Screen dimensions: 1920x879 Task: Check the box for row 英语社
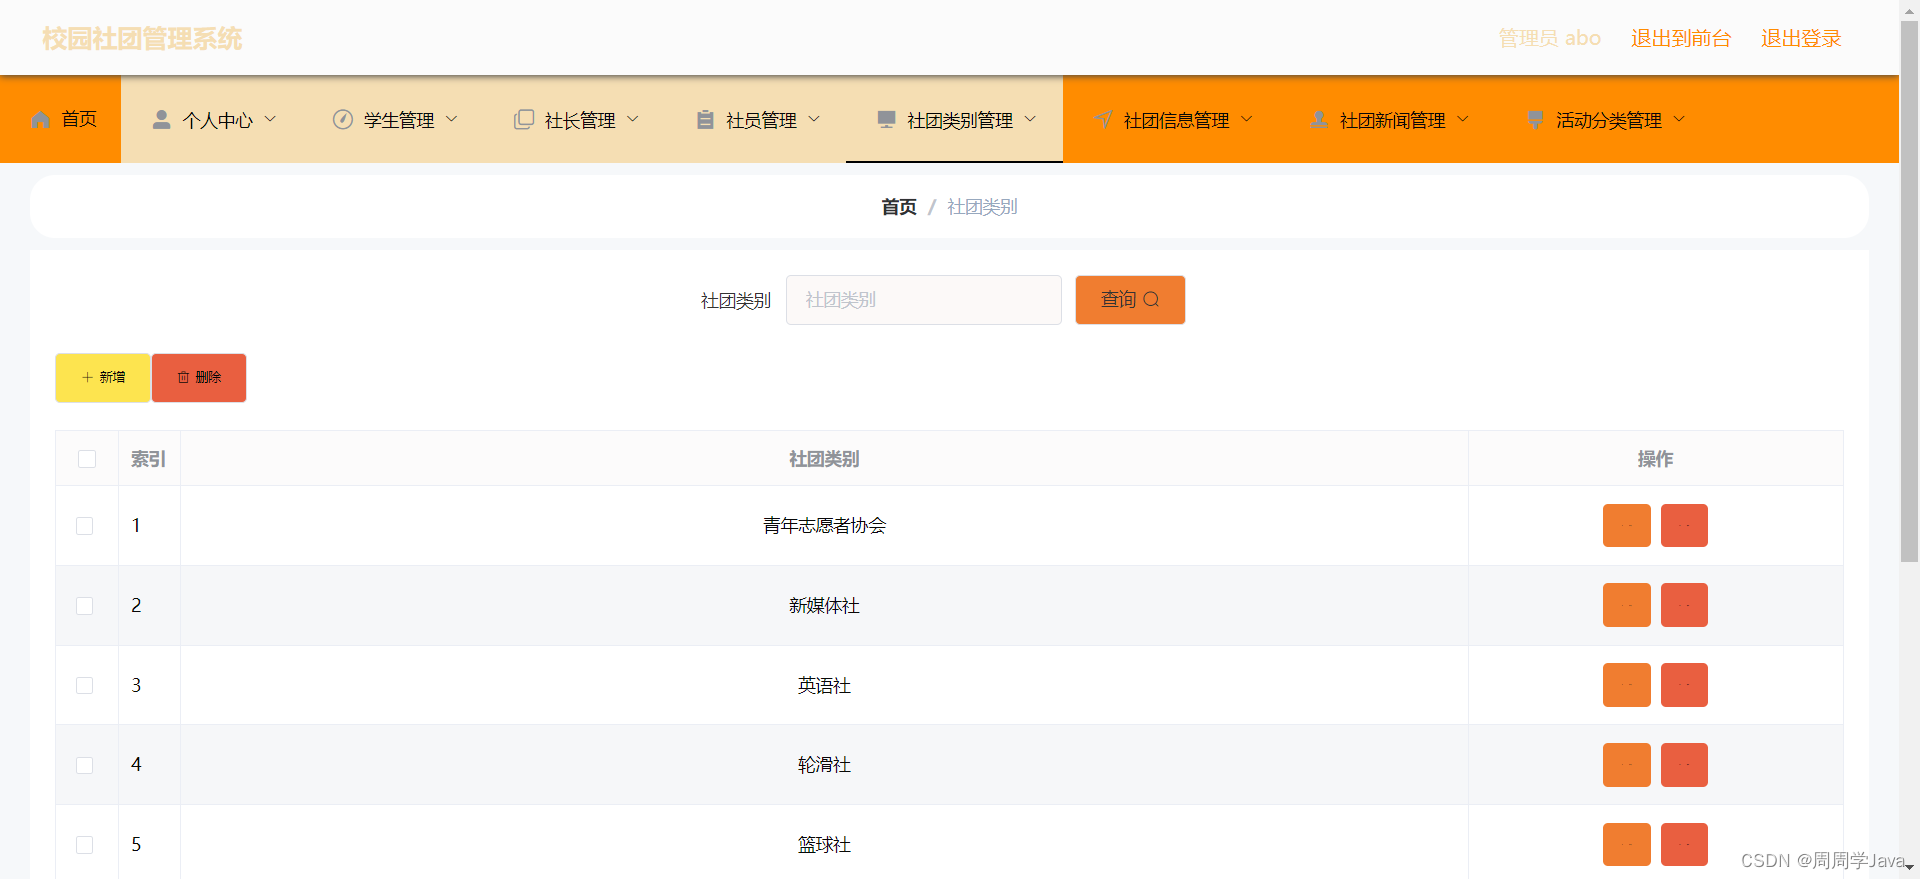point(85,686)
